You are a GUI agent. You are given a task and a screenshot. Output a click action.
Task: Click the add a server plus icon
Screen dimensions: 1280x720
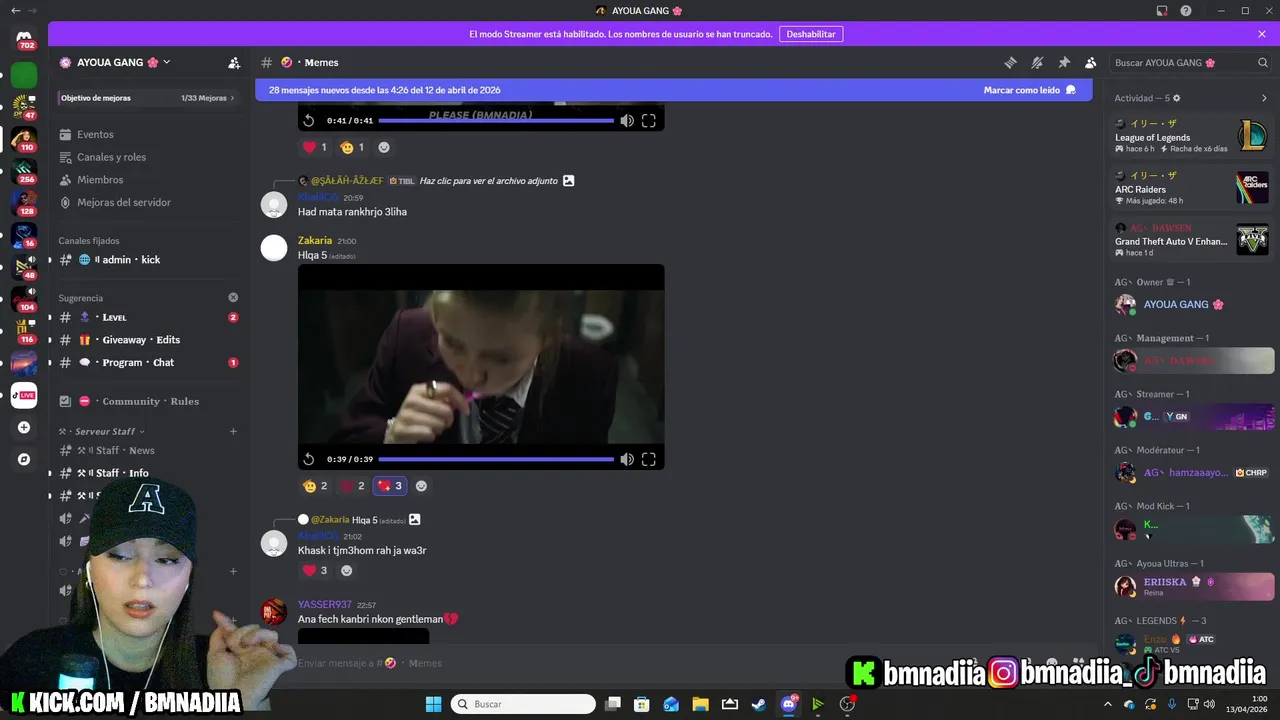tap(24, 428)
